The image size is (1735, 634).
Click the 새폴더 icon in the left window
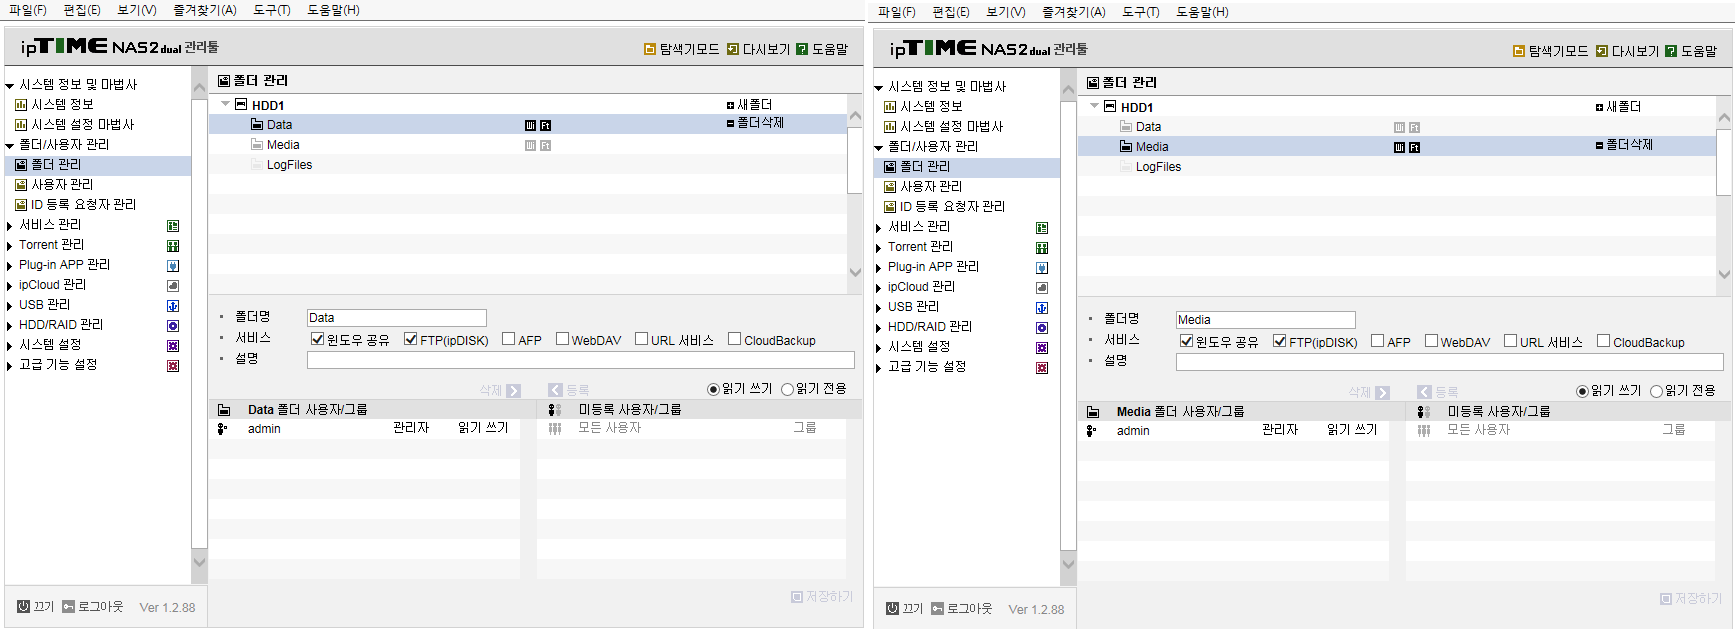tap(731, 105)
